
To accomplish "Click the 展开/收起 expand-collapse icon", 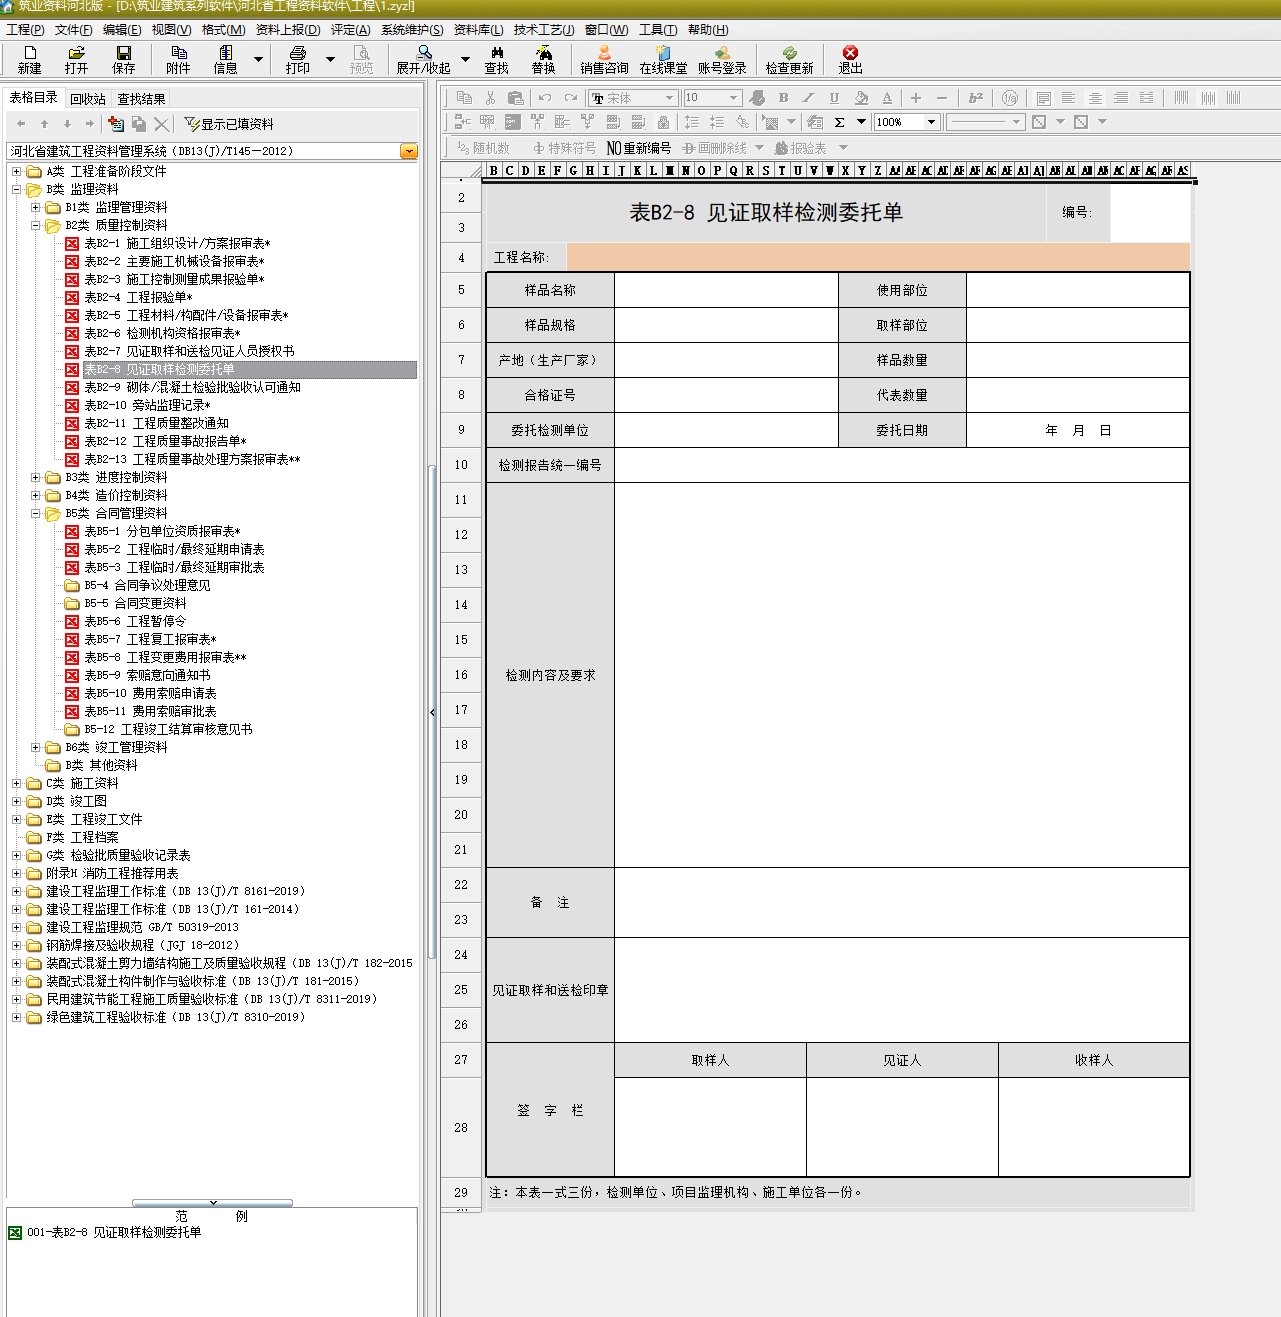I will (x=423, y=60).
